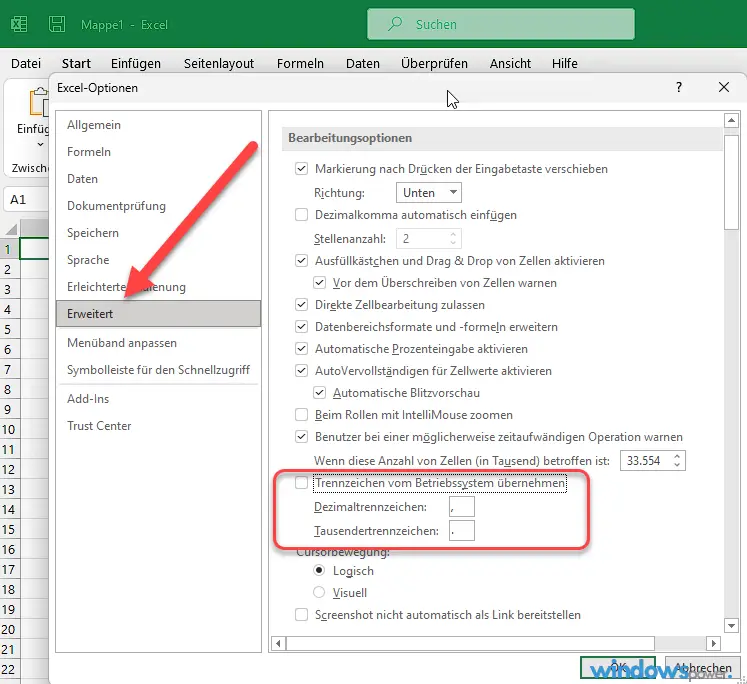The height and width of the screenshot is (684, 747).
Task: Click the Stellenanzahl spinner field
Action: click(429, 239)
